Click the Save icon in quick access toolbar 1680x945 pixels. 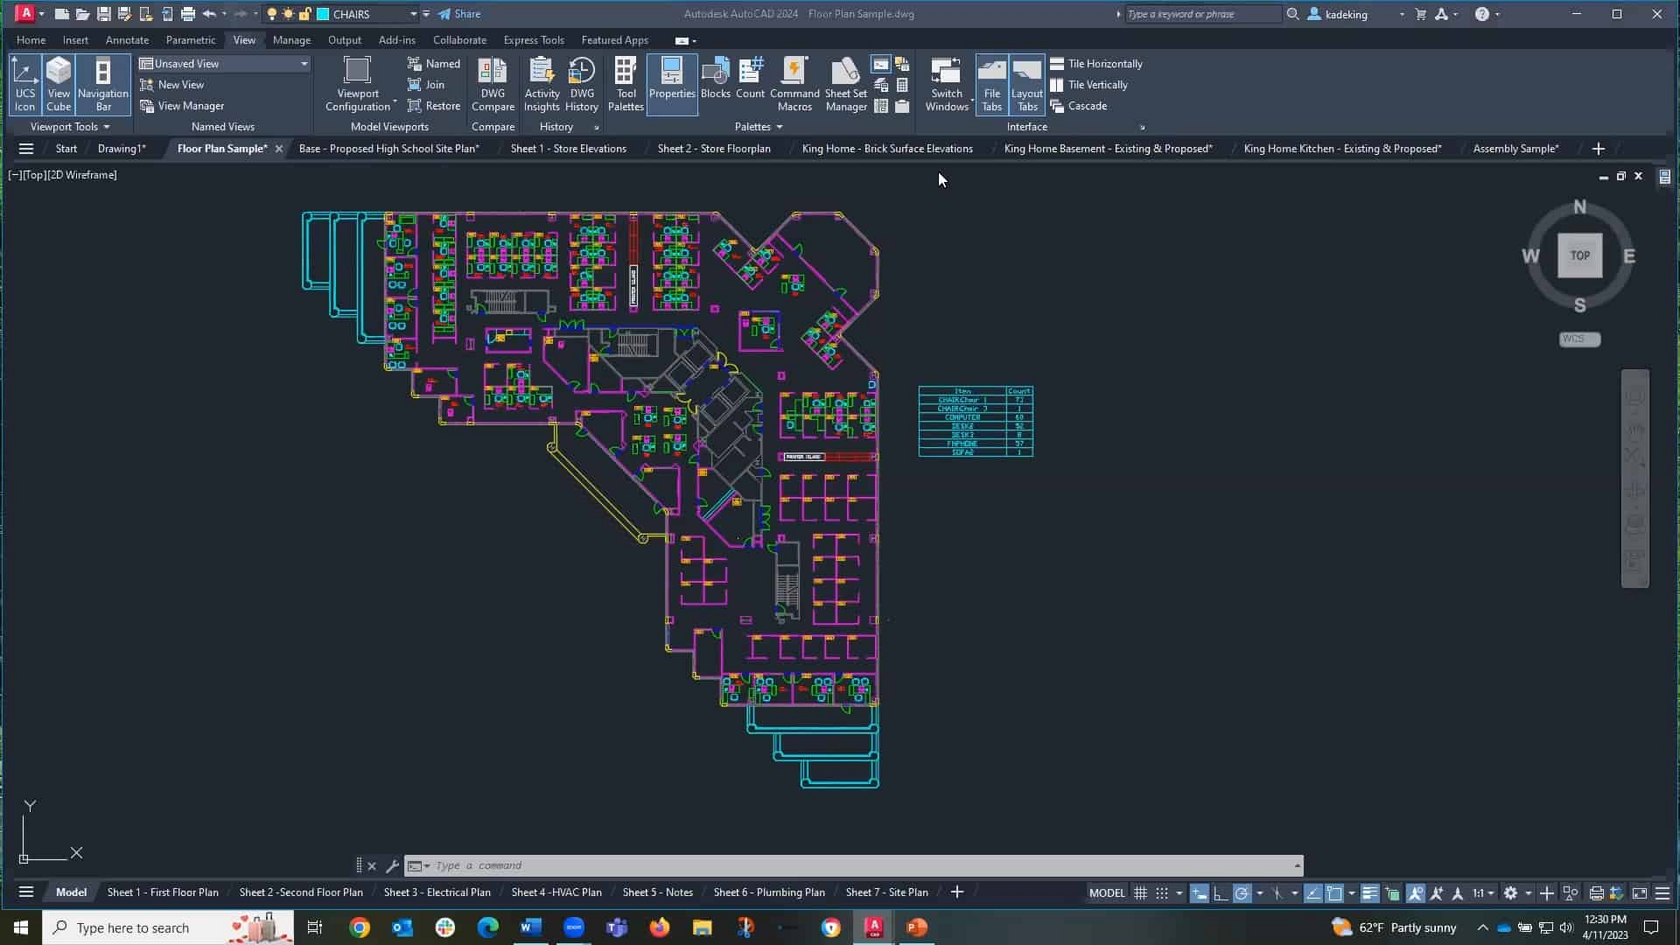[103, 14]
